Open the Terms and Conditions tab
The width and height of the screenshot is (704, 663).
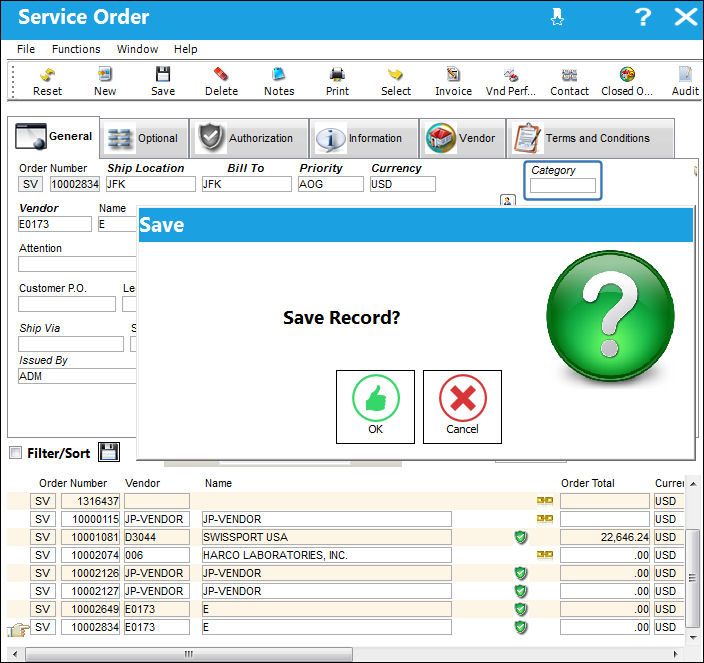(590, 138)
